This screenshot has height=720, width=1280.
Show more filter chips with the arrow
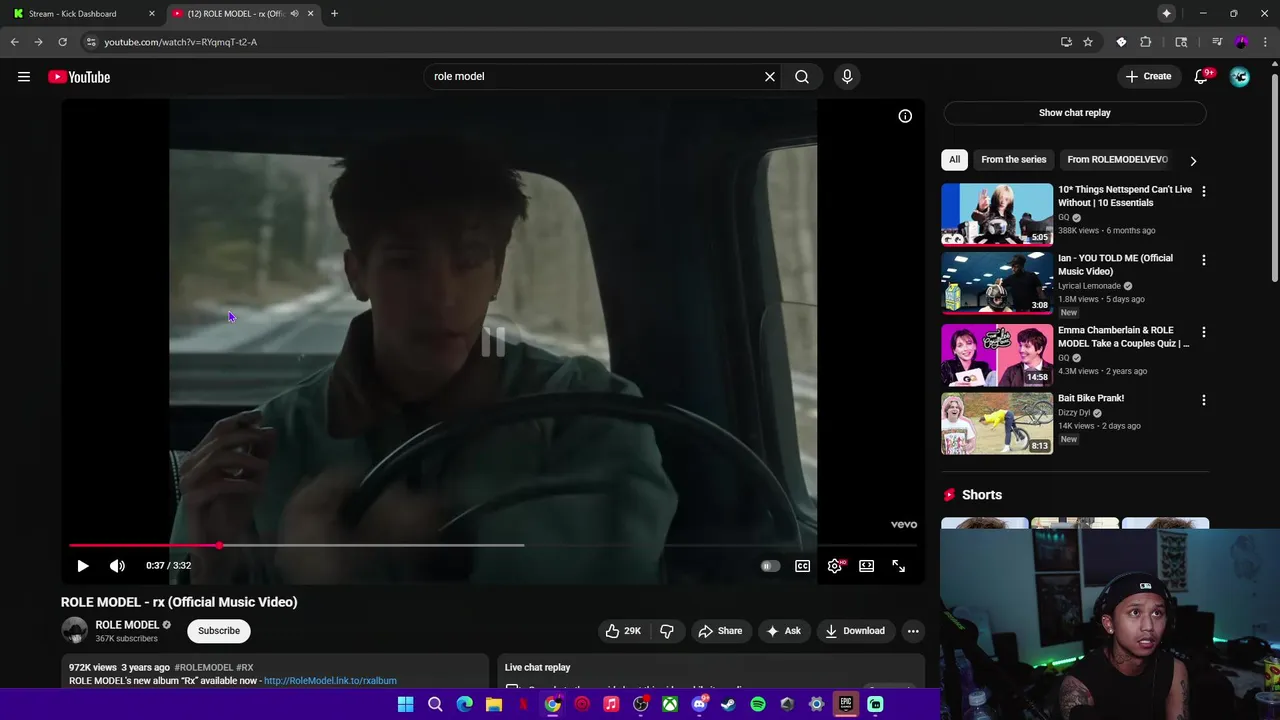point(1193,160)
